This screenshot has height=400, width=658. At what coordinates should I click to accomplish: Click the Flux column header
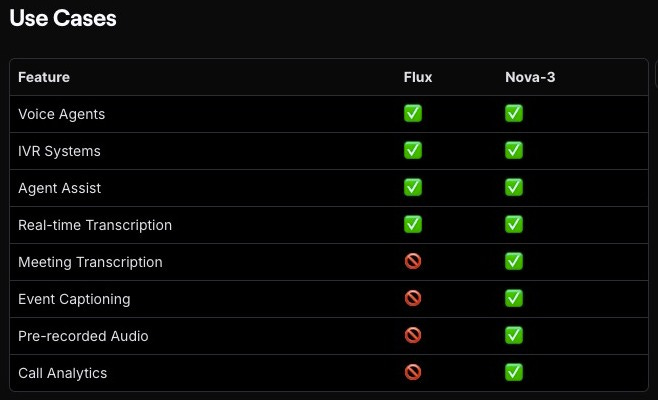[418, 77]
